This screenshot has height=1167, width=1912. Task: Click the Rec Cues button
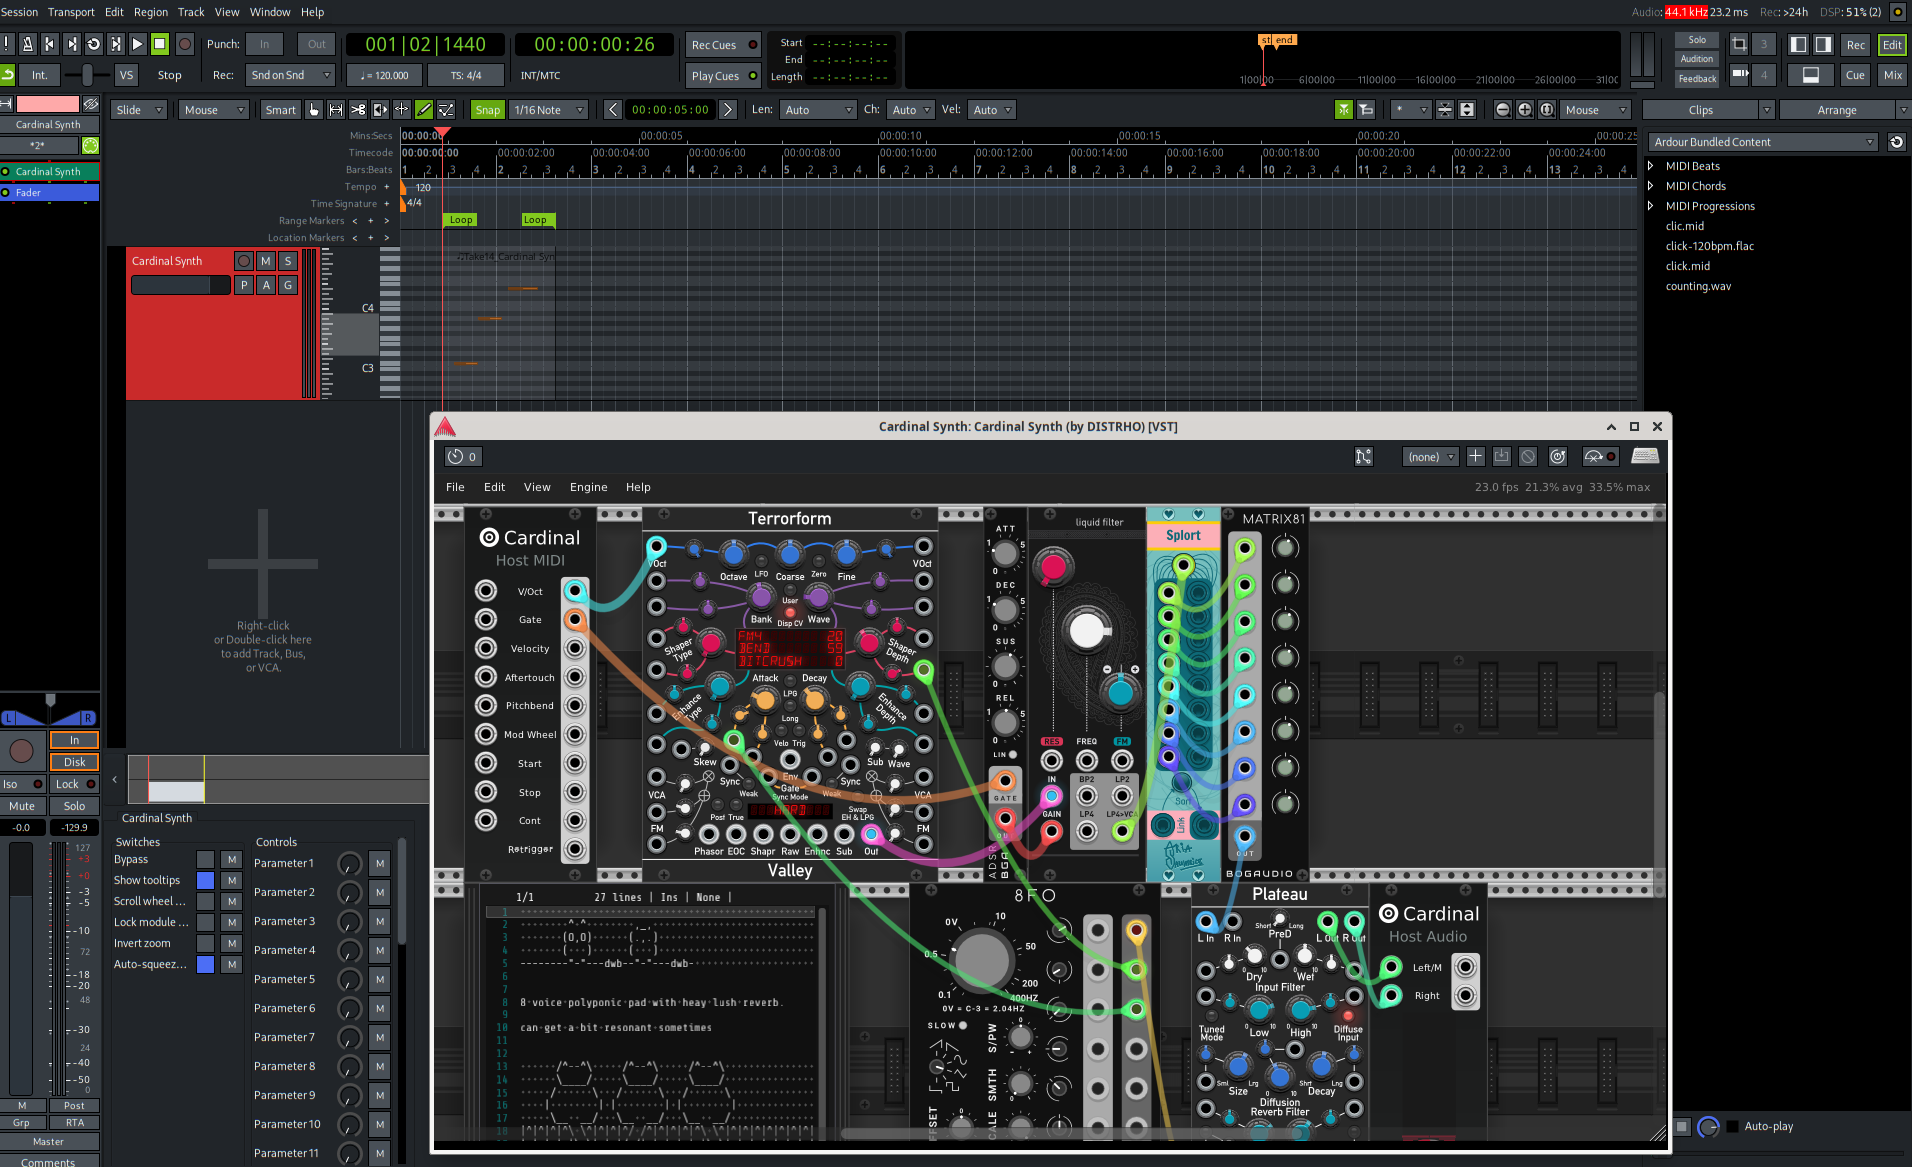[x=723, y=45]
